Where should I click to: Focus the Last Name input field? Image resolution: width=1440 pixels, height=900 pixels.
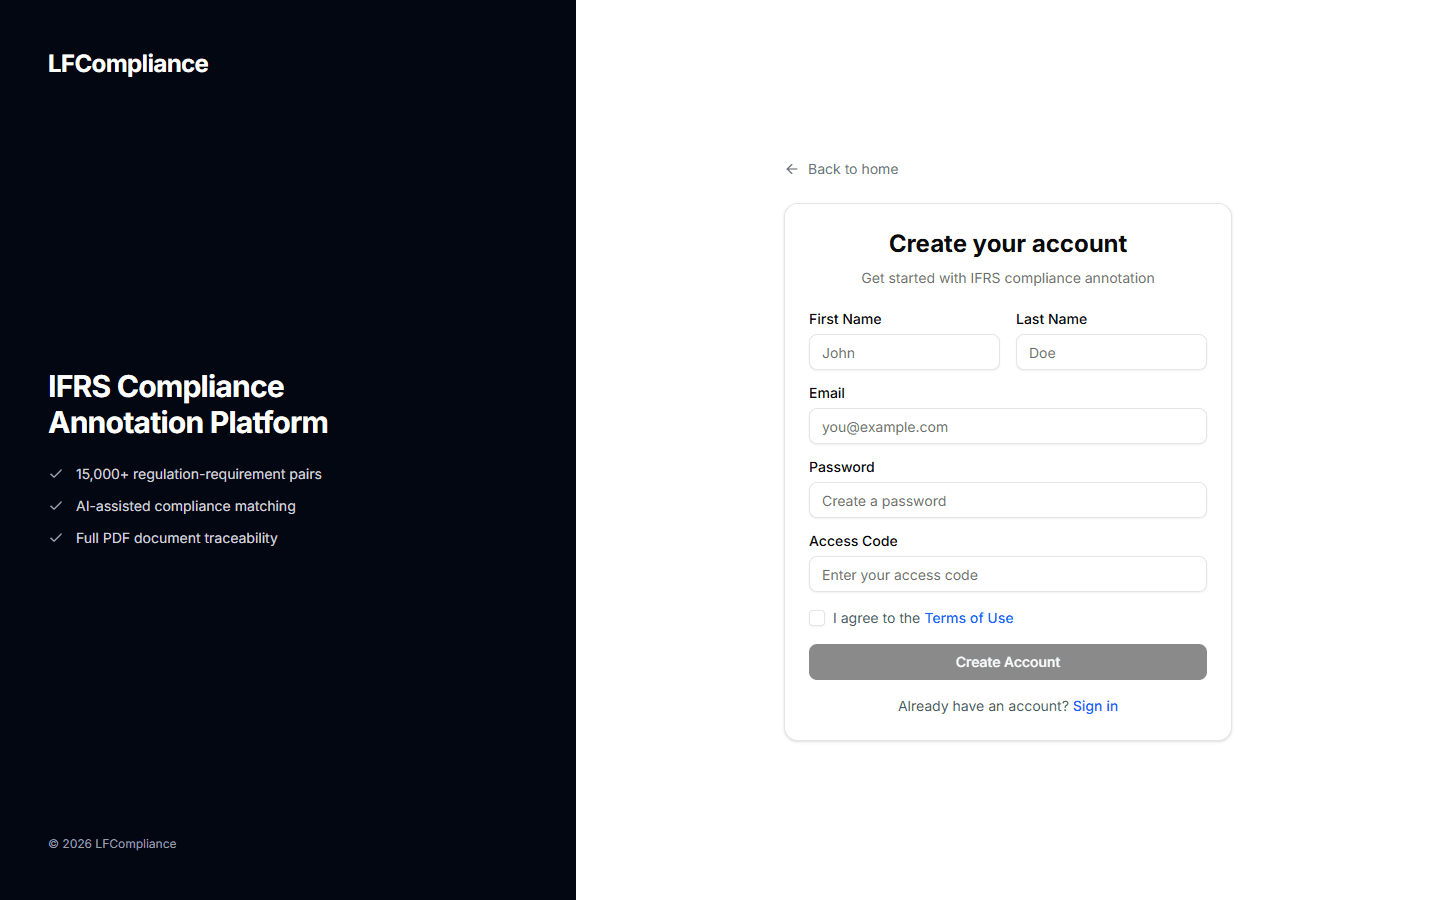(x=1110, y=352)
